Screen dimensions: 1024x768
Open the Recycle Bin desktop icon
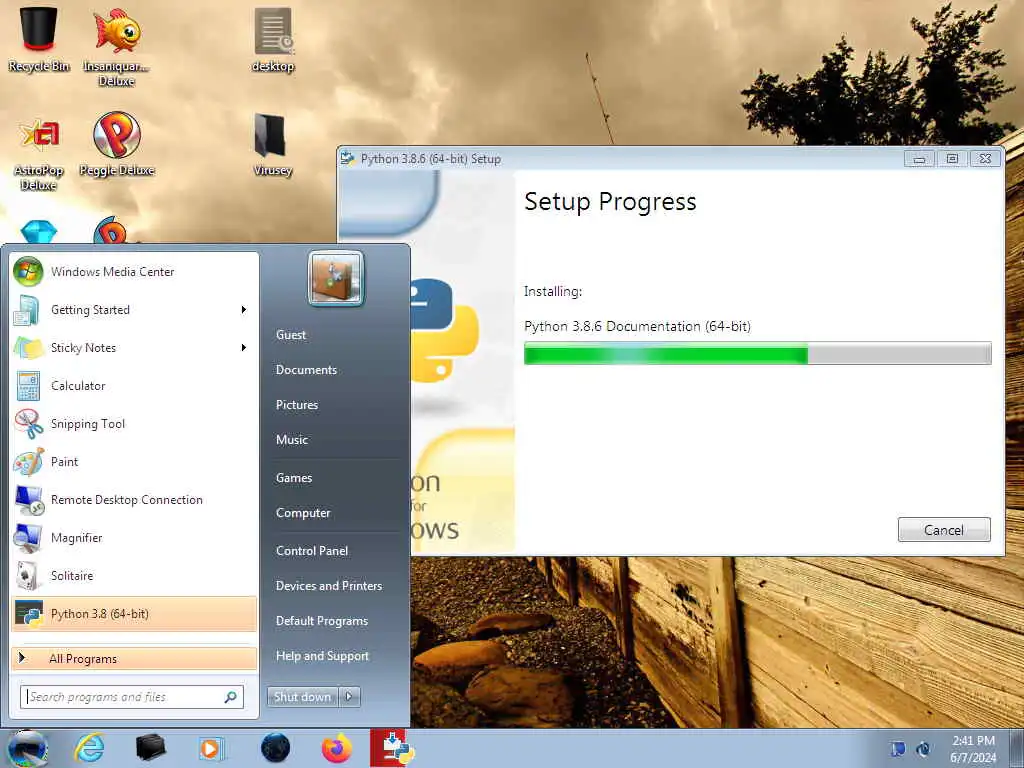click(x=39, y=38)
